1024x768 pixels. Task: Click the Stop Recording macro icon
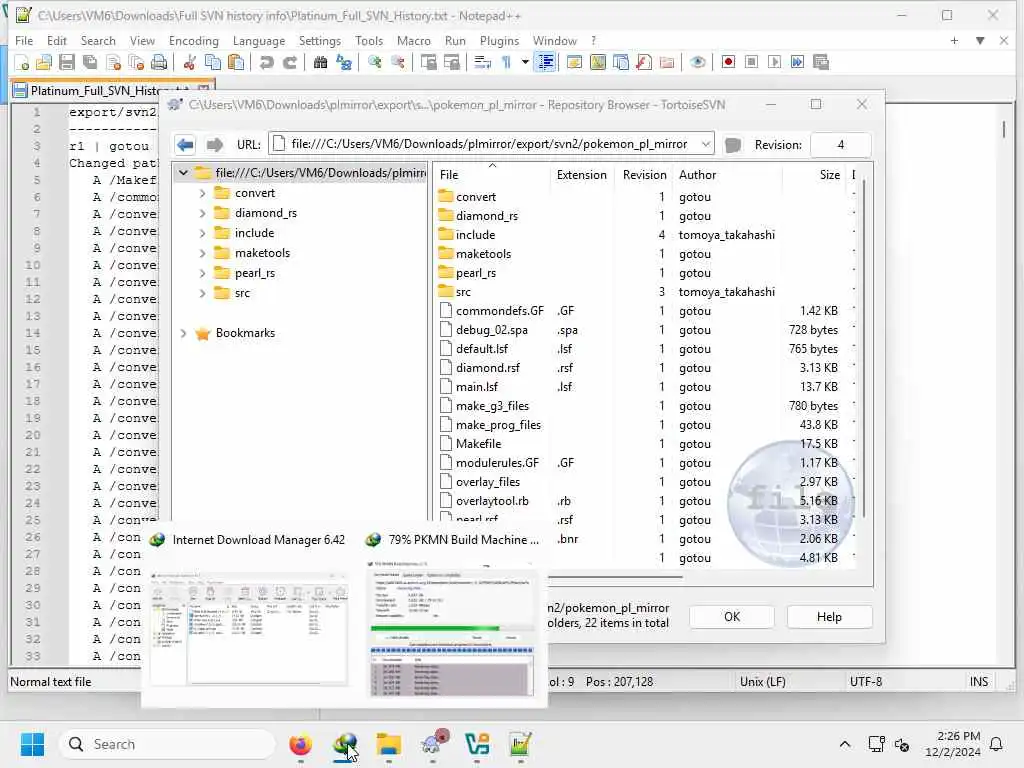click(x=752, y=62)
